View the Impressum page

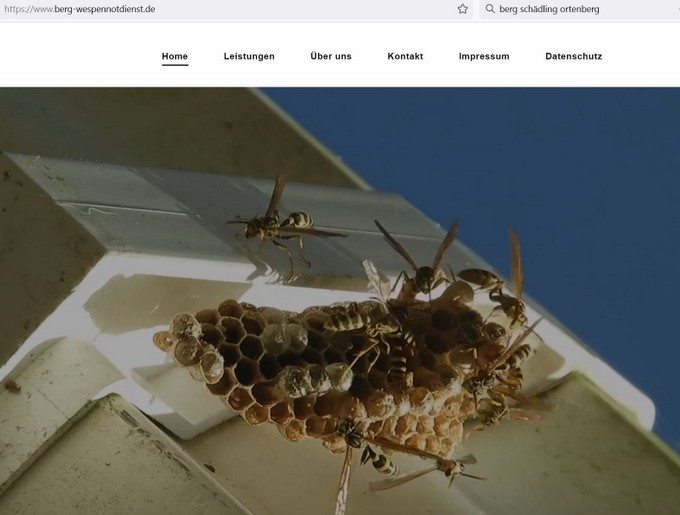coord(484,56)
